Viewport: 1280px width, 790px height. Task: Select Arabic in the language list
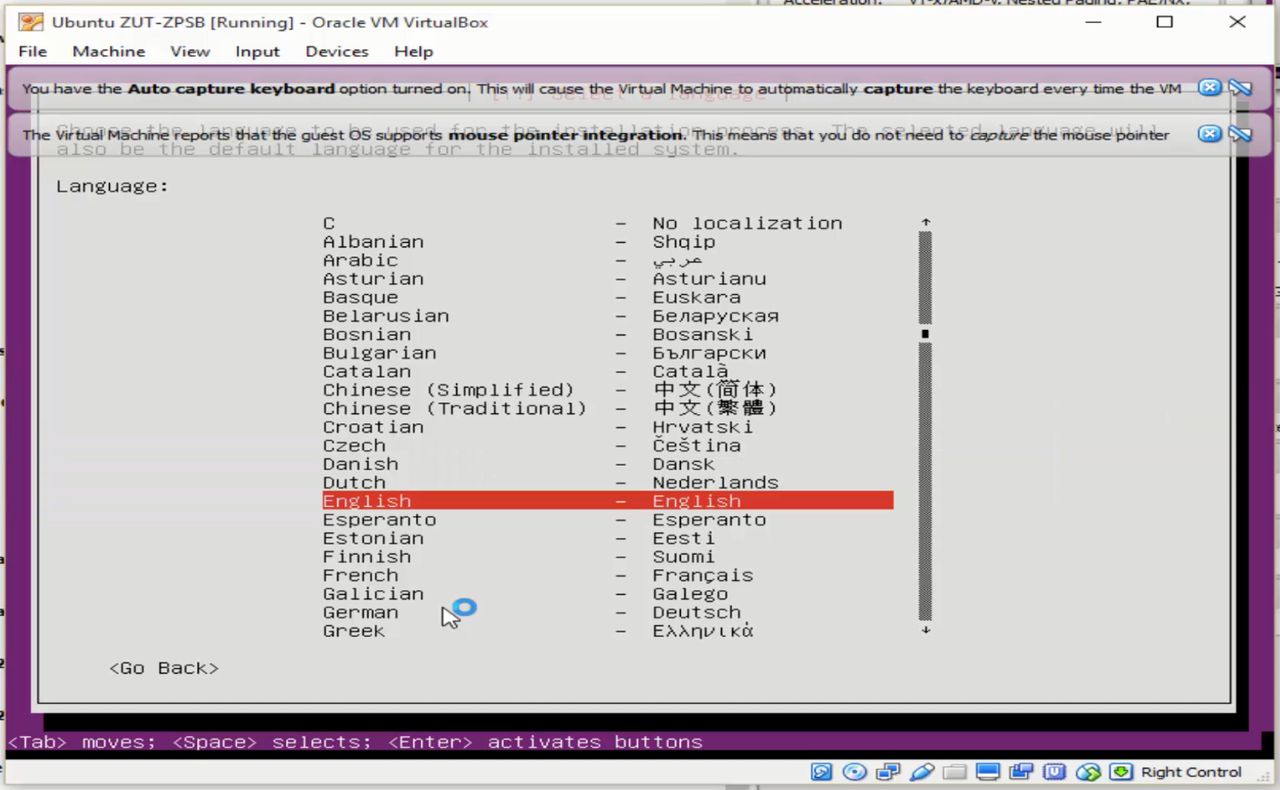pyautogui.click(x=512, y=260)
